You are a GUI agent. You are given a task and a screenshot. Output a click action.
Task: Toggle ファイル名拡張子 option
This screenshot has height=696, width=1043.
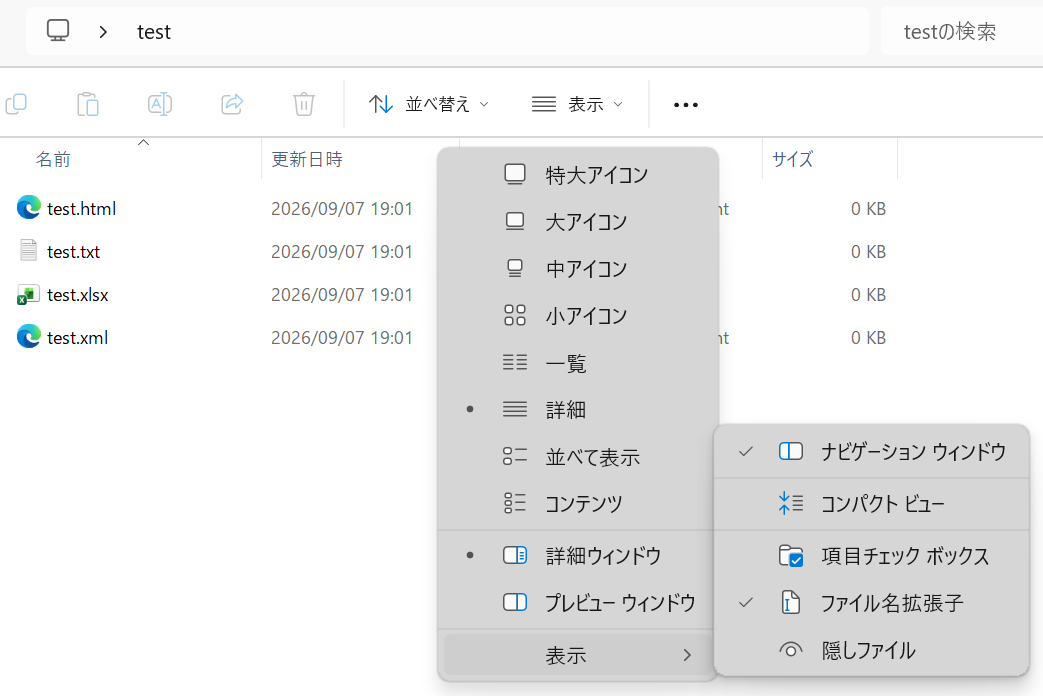[x=871, y=604]
